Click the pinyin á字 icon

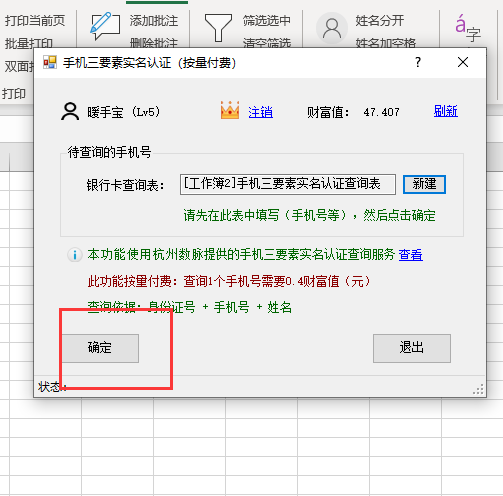point(468,28)
